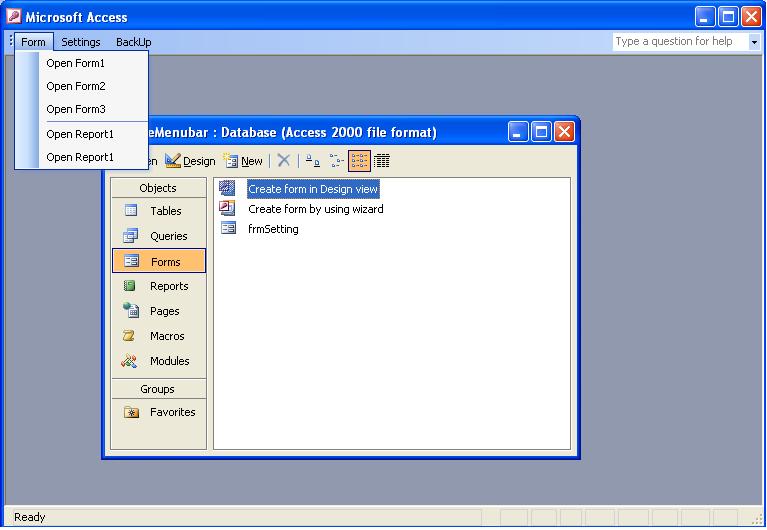Select the Macros label in Objects
The image size is (767, 530).
point(167,336)
